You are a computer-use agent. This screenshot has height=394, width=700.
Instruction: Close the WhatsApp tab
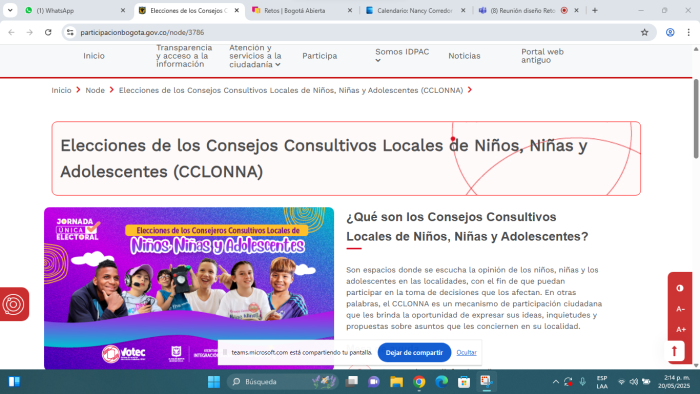pyautogui.click(x=123, y=10)
